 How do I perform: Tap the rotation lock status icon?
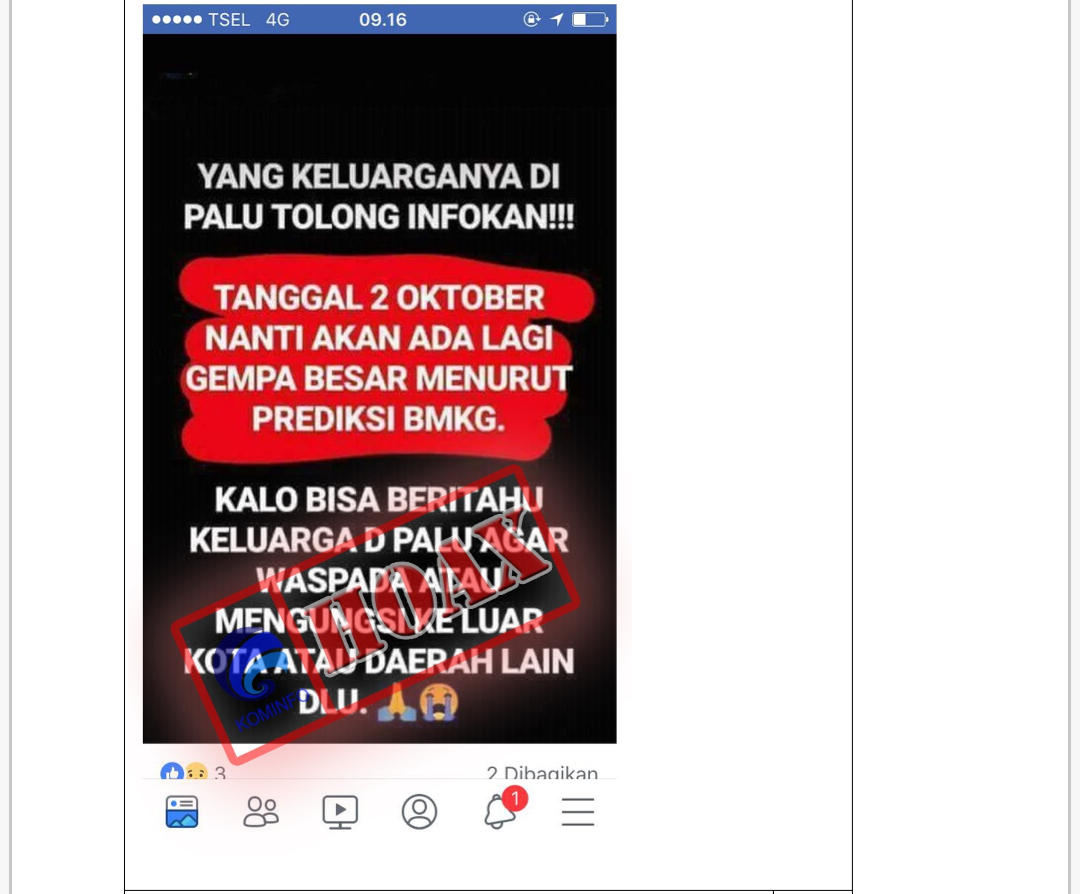[532, 19]
